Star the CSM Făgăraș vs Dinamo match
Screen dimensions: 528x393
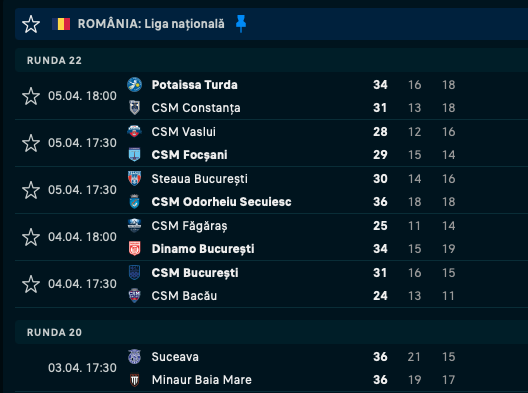pos(31,237)
